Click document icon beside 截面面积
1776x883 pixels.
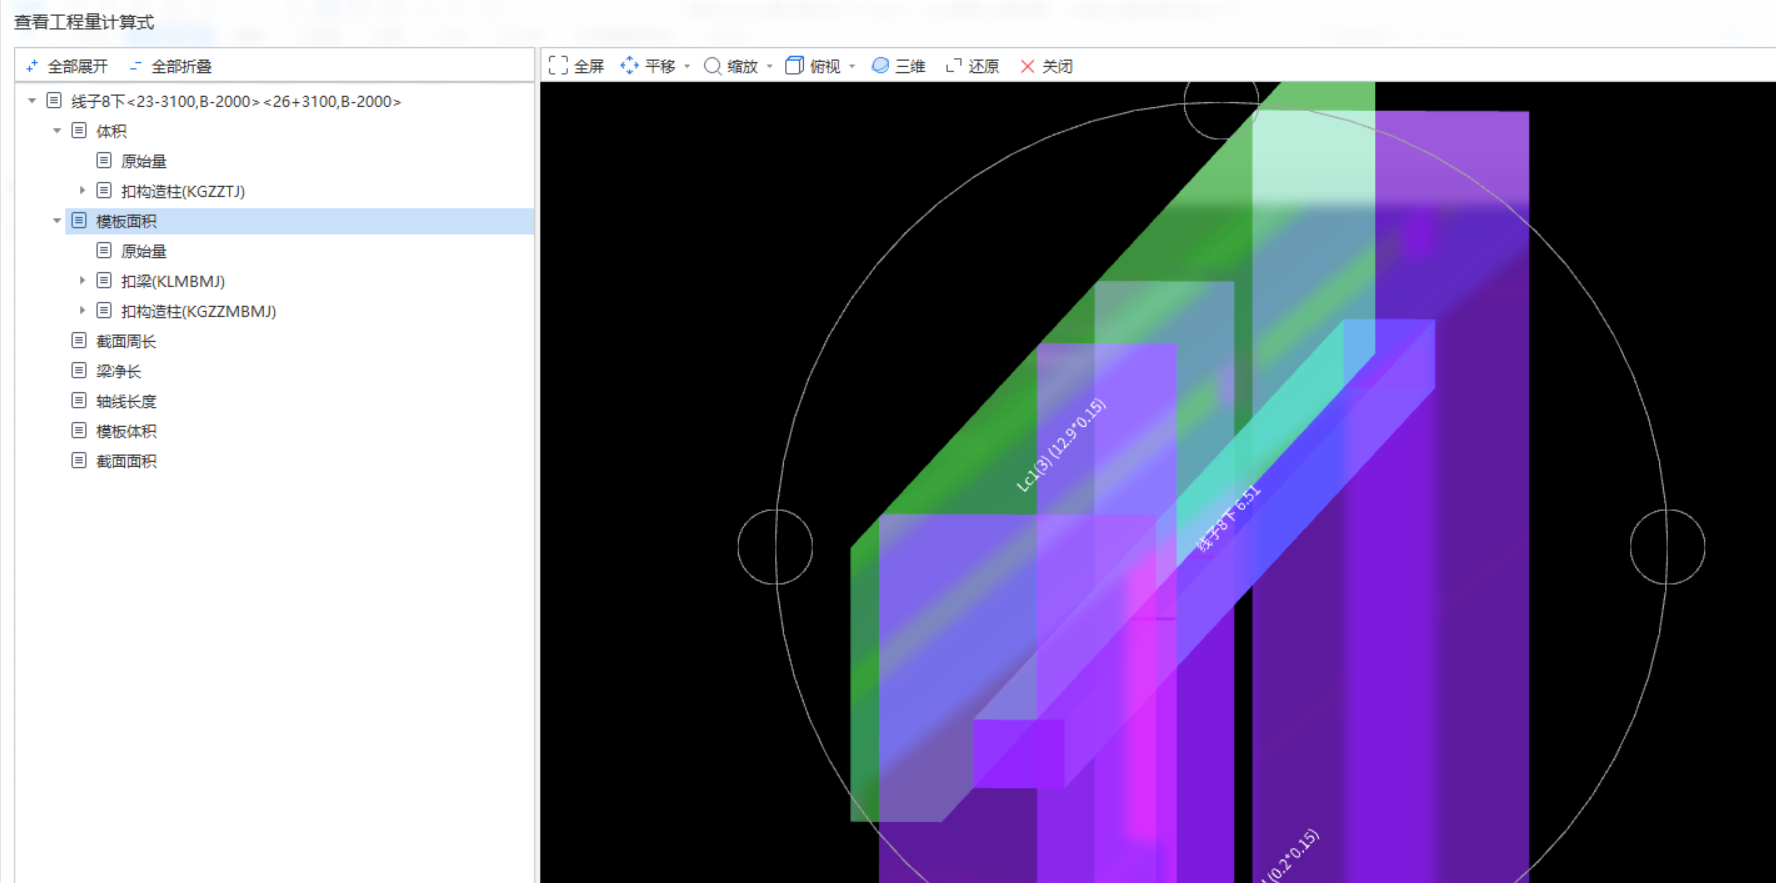(x=79, y=460)
